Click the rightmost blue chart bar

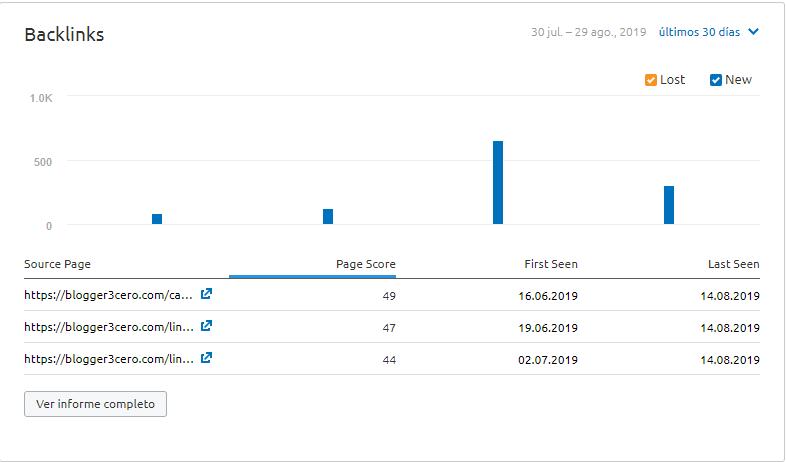669,205
